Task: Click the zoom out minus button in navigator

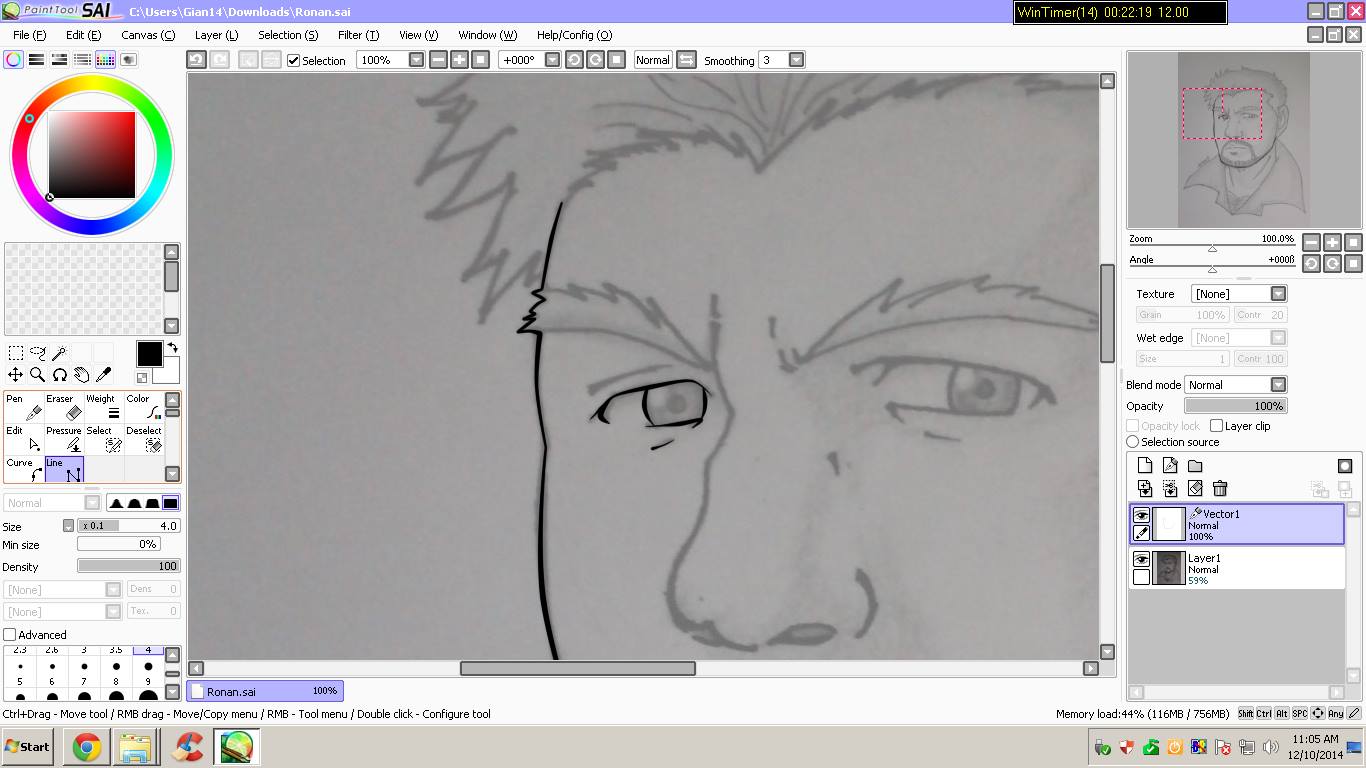Action: click(x=1311, y=242)
